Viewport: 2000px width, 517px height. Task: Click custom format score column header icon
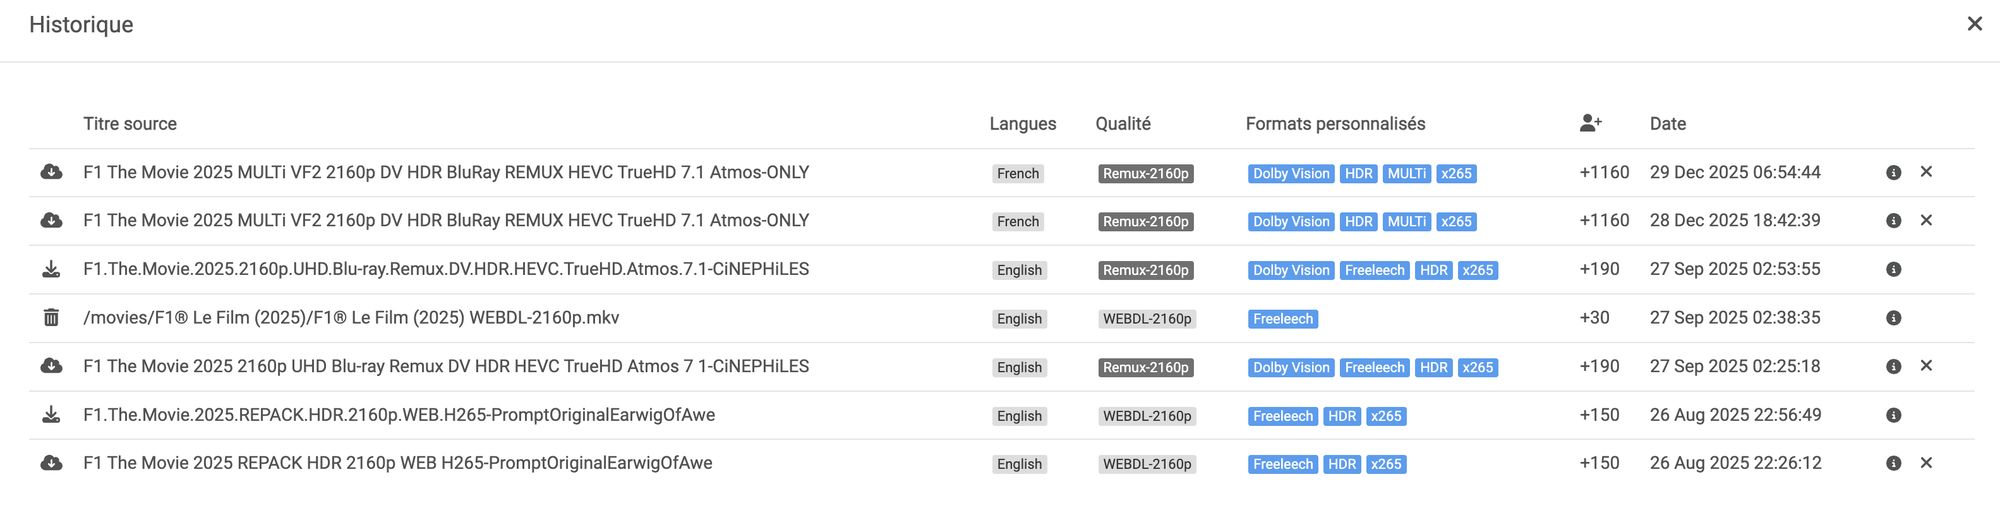tap(1590, 123)
